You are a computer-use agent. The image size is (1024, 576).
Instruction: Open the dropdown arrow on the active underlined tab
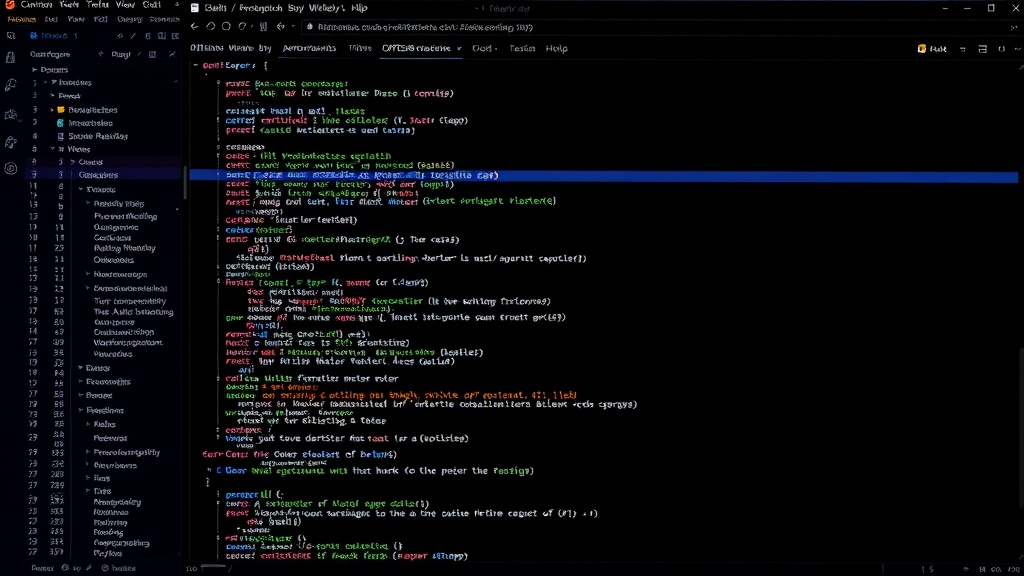click(459, 48)
